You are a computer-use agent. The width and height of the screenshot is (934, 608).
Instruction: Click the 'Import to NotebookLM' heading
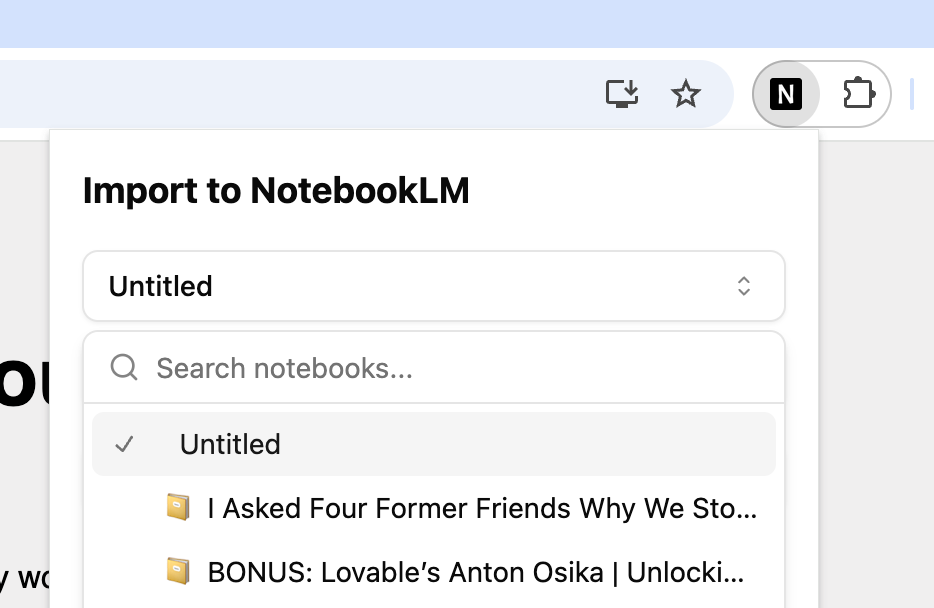[276, 191]
